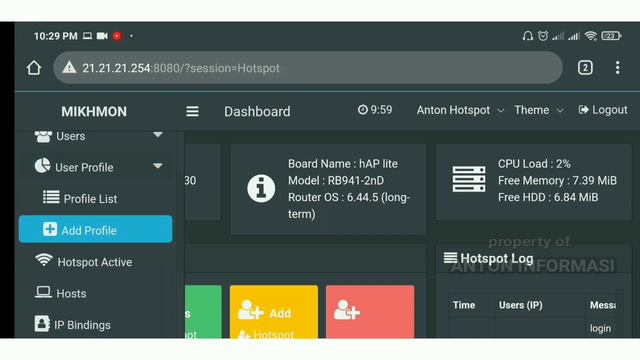Tap the wifi status bar icon
Viewport: 640px width, 360px height.
(590, 36)
